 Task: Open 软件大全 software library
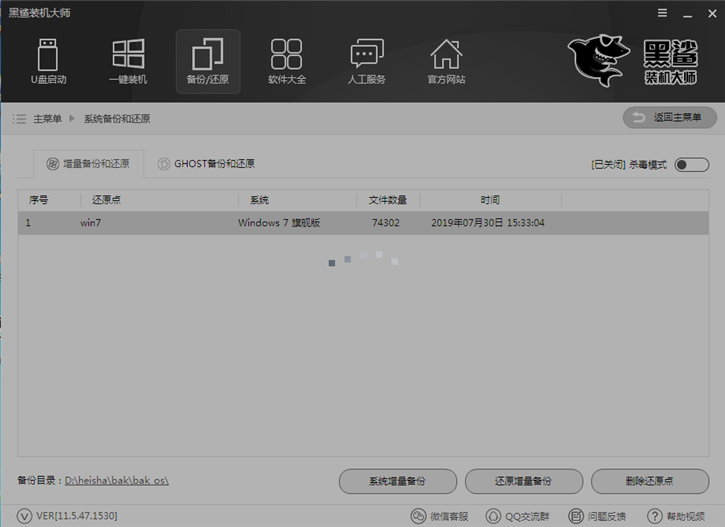tap(287, 60)
